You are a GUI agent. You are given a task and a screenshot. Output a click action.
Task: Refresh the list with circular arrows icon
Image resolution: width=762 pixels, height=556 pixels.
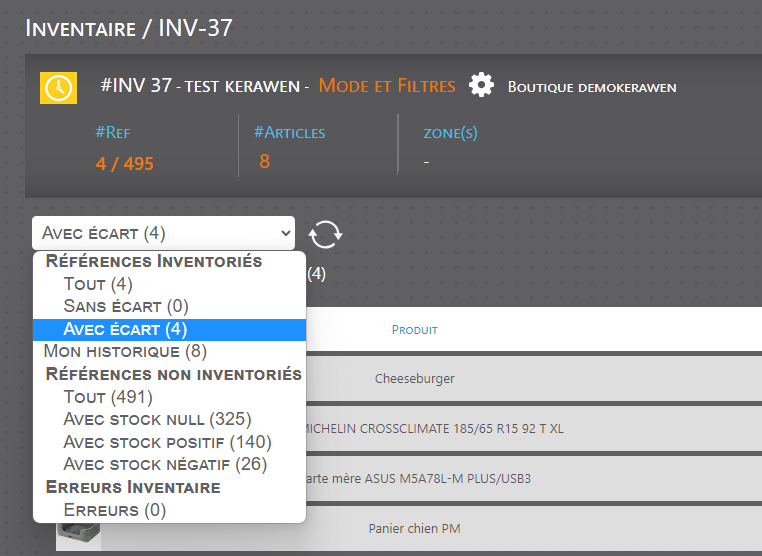325,234
